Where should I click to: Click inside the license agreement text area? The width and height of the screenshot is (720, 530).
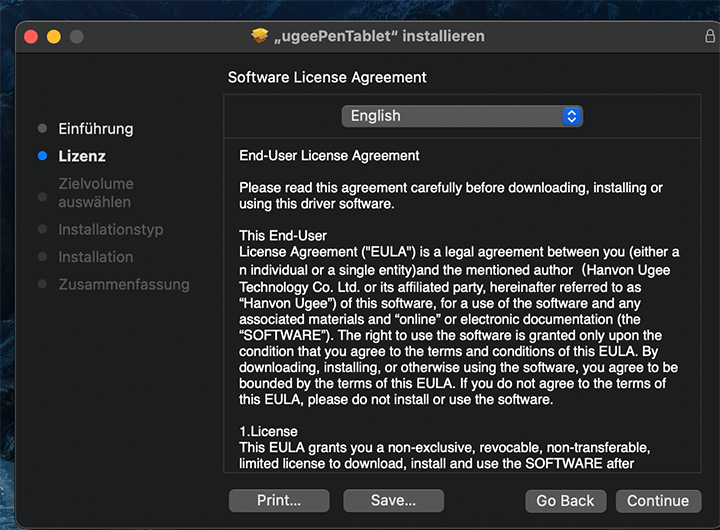(x=460, y=320)
